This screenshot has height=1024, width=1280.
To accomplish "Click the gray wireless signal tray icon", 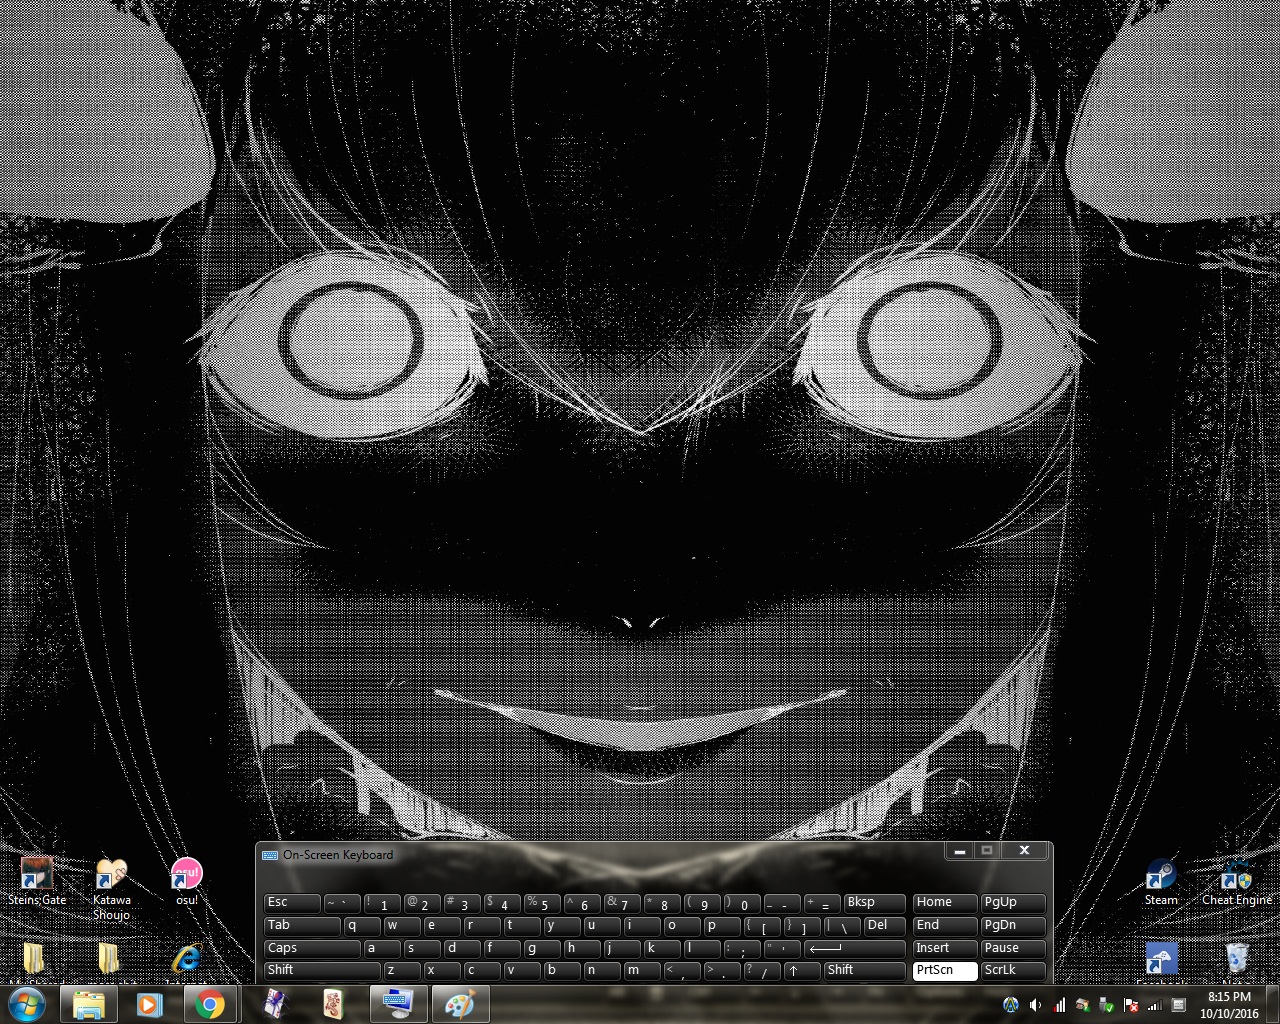I will coord(1155,1005).
